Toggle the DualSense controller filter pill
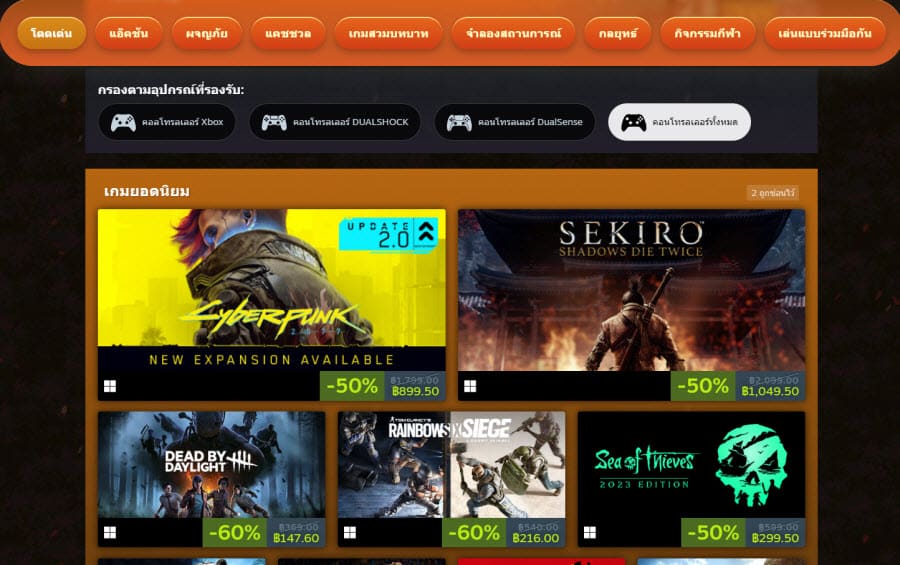This screenshot has width=900, height=565. (x=514, y=122)
